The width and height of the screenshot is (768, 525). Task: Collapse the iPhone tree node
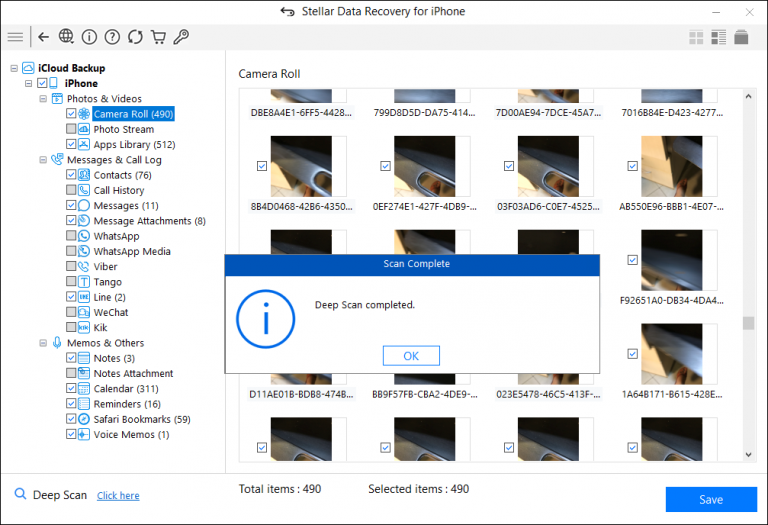(28, 84)
